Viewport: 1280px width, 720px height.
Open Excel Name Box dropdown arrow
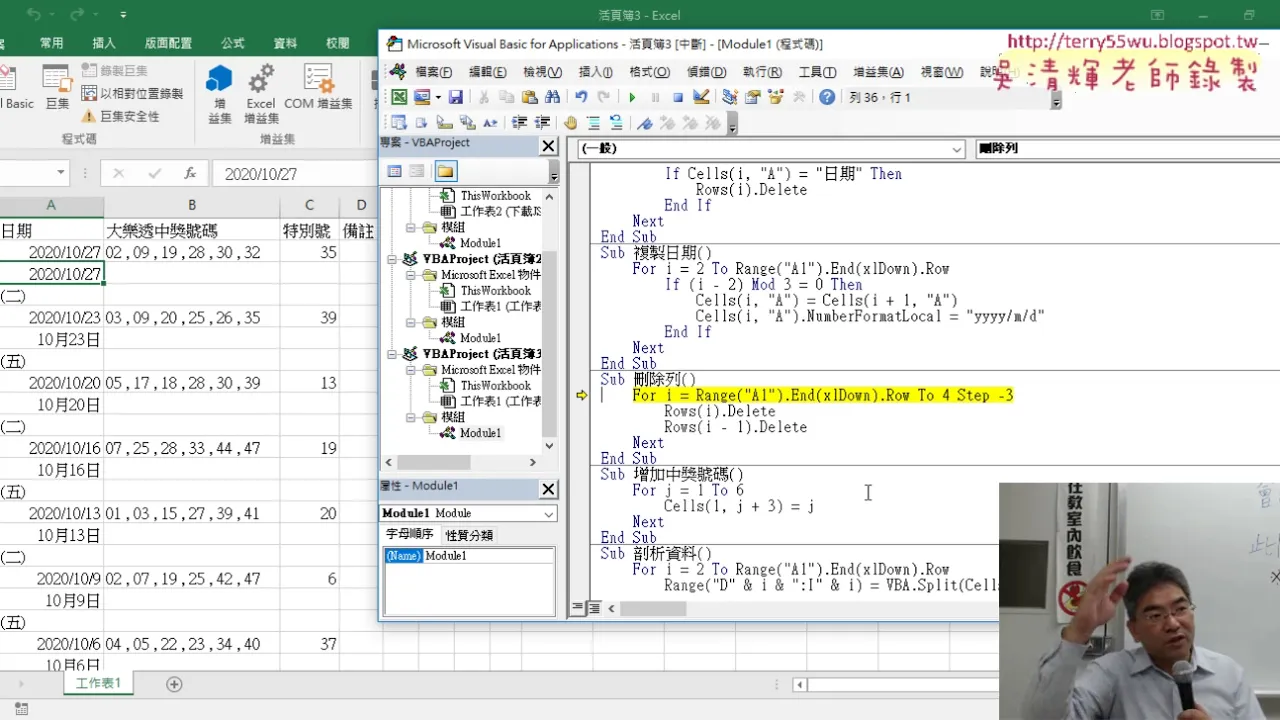[x=60, y=173]
